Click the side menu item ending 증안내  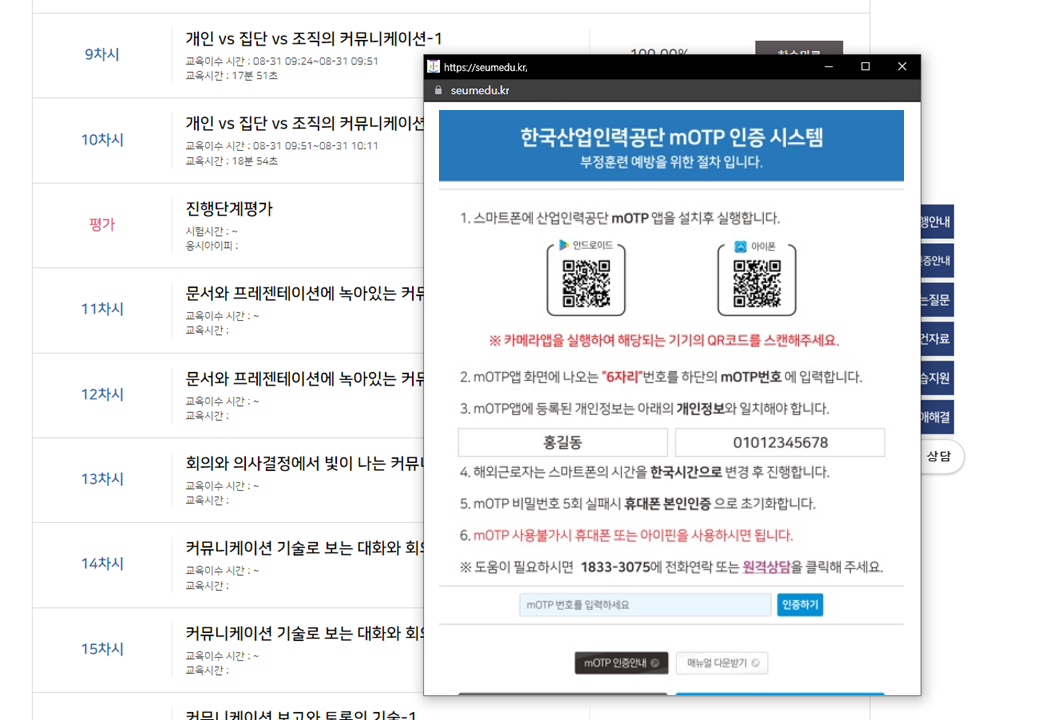(937, 261)
